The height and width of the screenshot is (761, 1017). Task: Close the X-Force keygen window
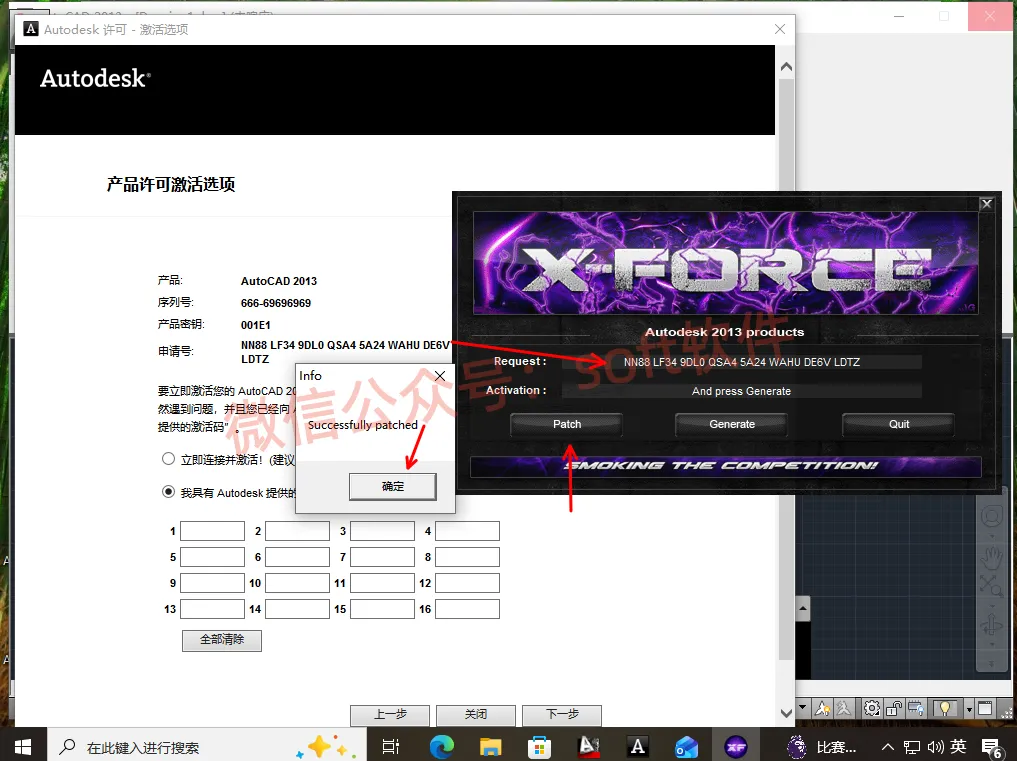(x=987, y=204)
